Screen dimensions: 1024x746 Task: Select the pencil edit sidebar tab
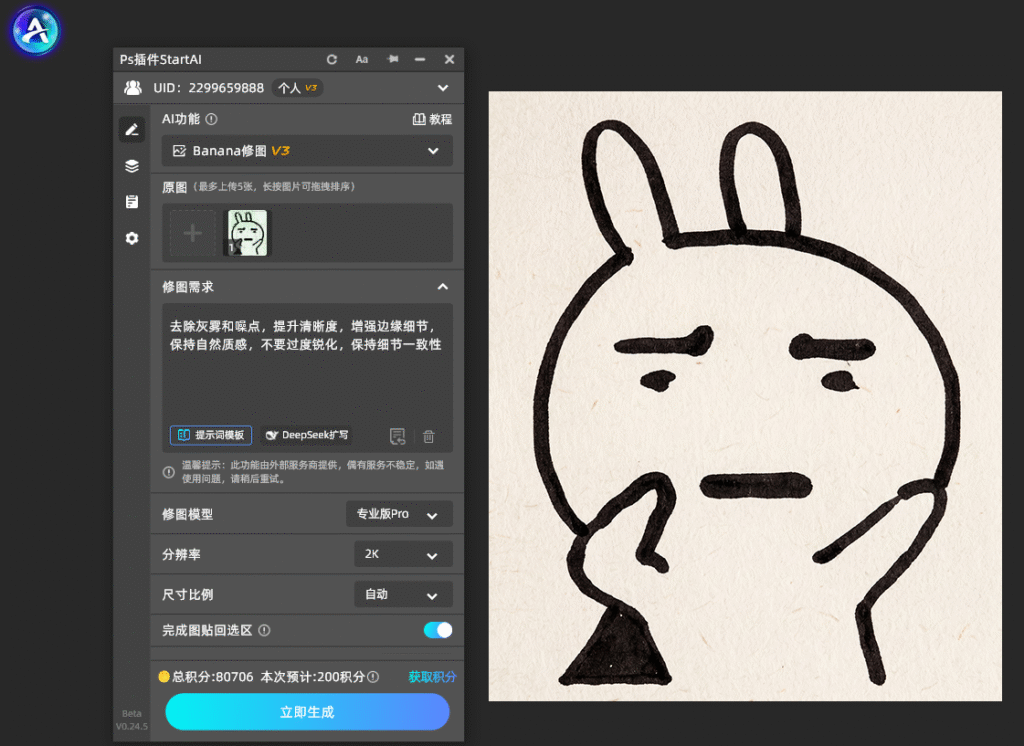click(x=132, y=130)
